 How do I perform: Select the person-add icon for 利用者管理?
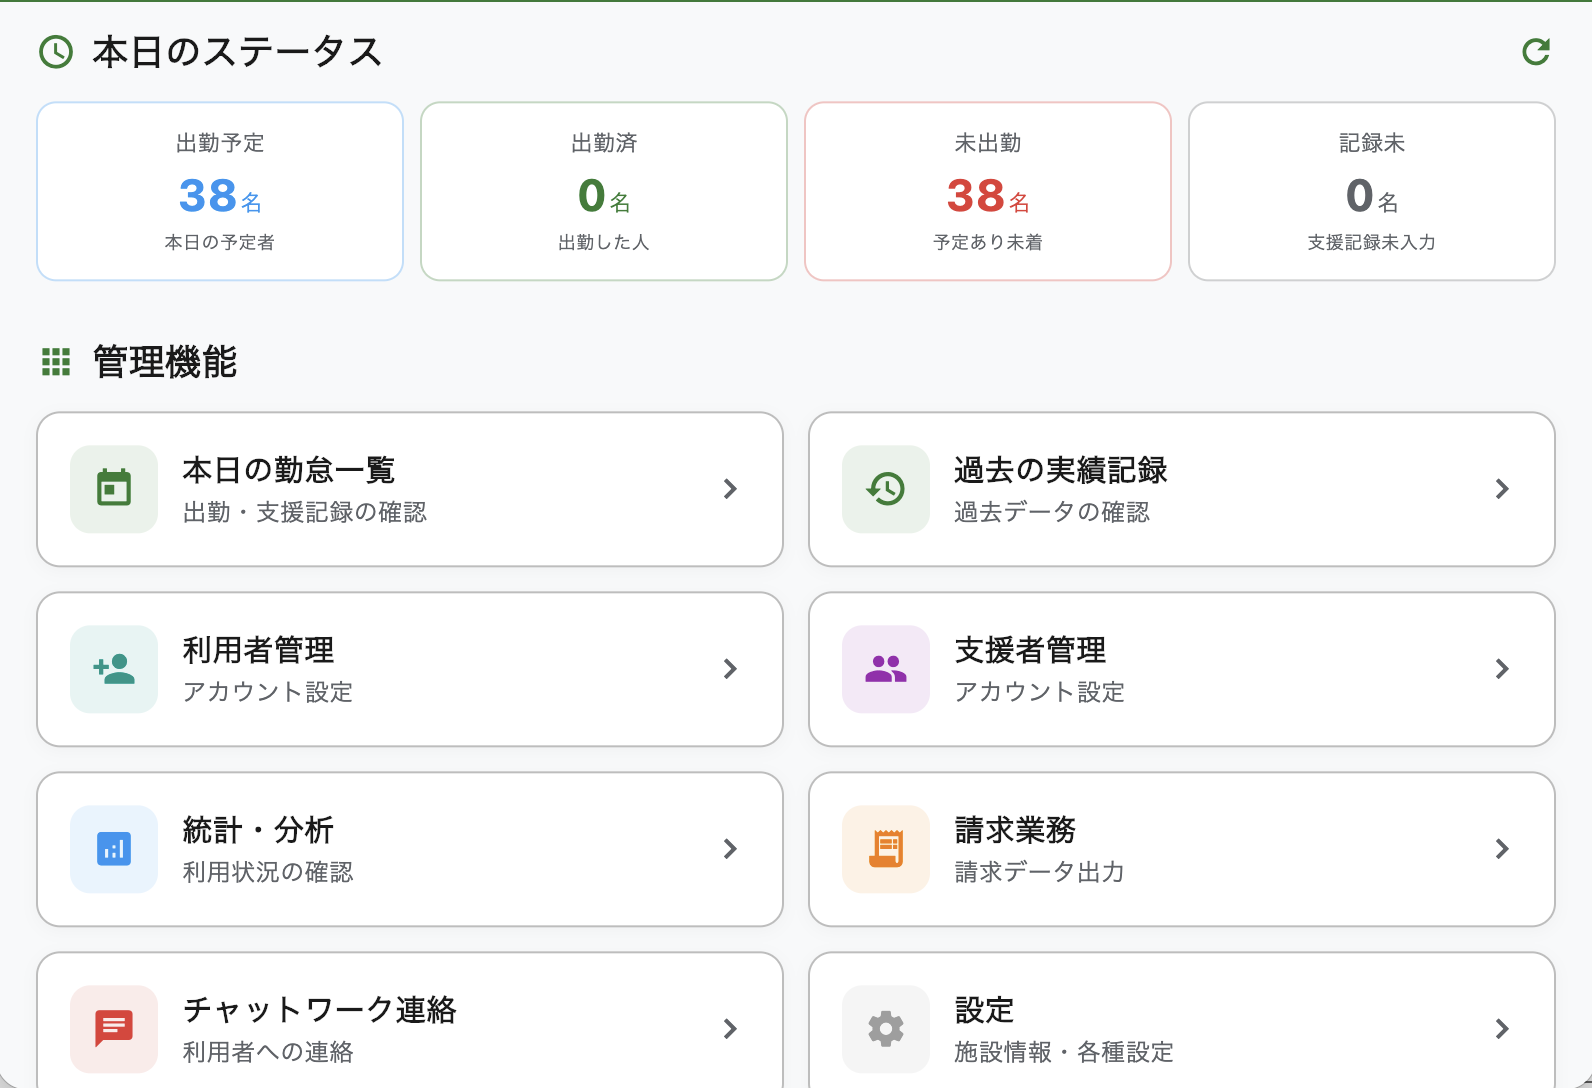coord(113,669)
